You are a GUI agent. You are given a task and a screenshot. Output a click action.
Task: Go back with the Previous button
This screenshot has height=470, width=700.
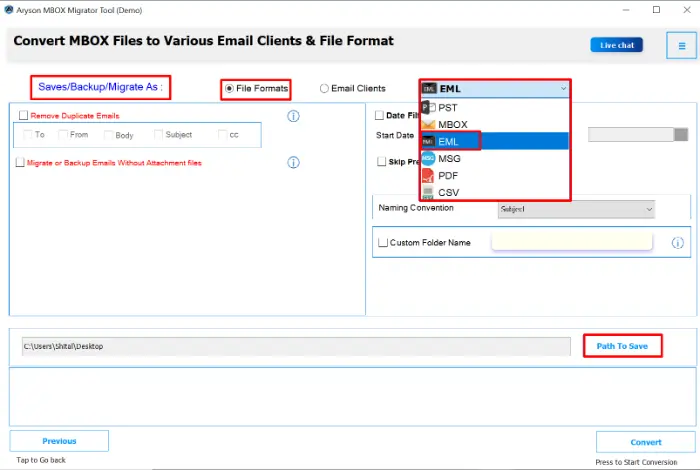[59, 441]
